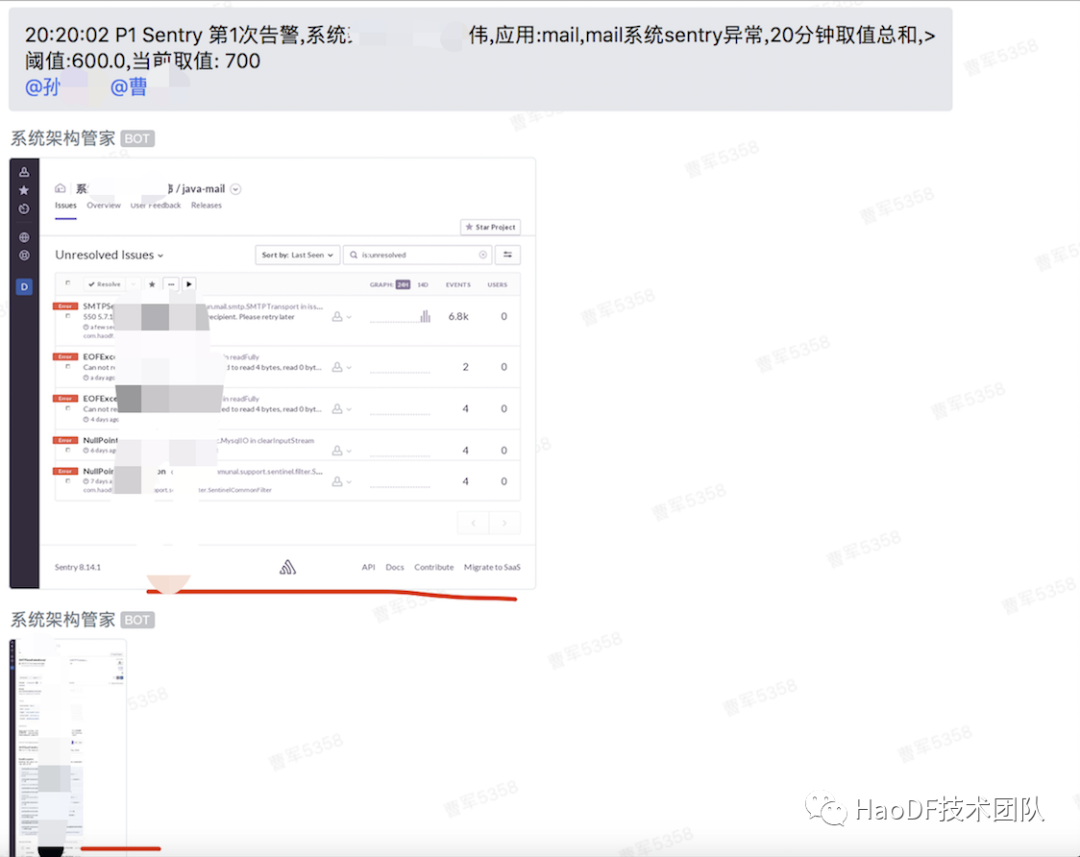Open the more actions ellipsis button
This screenshot has width=1080, height=857.
pos(171,284)
